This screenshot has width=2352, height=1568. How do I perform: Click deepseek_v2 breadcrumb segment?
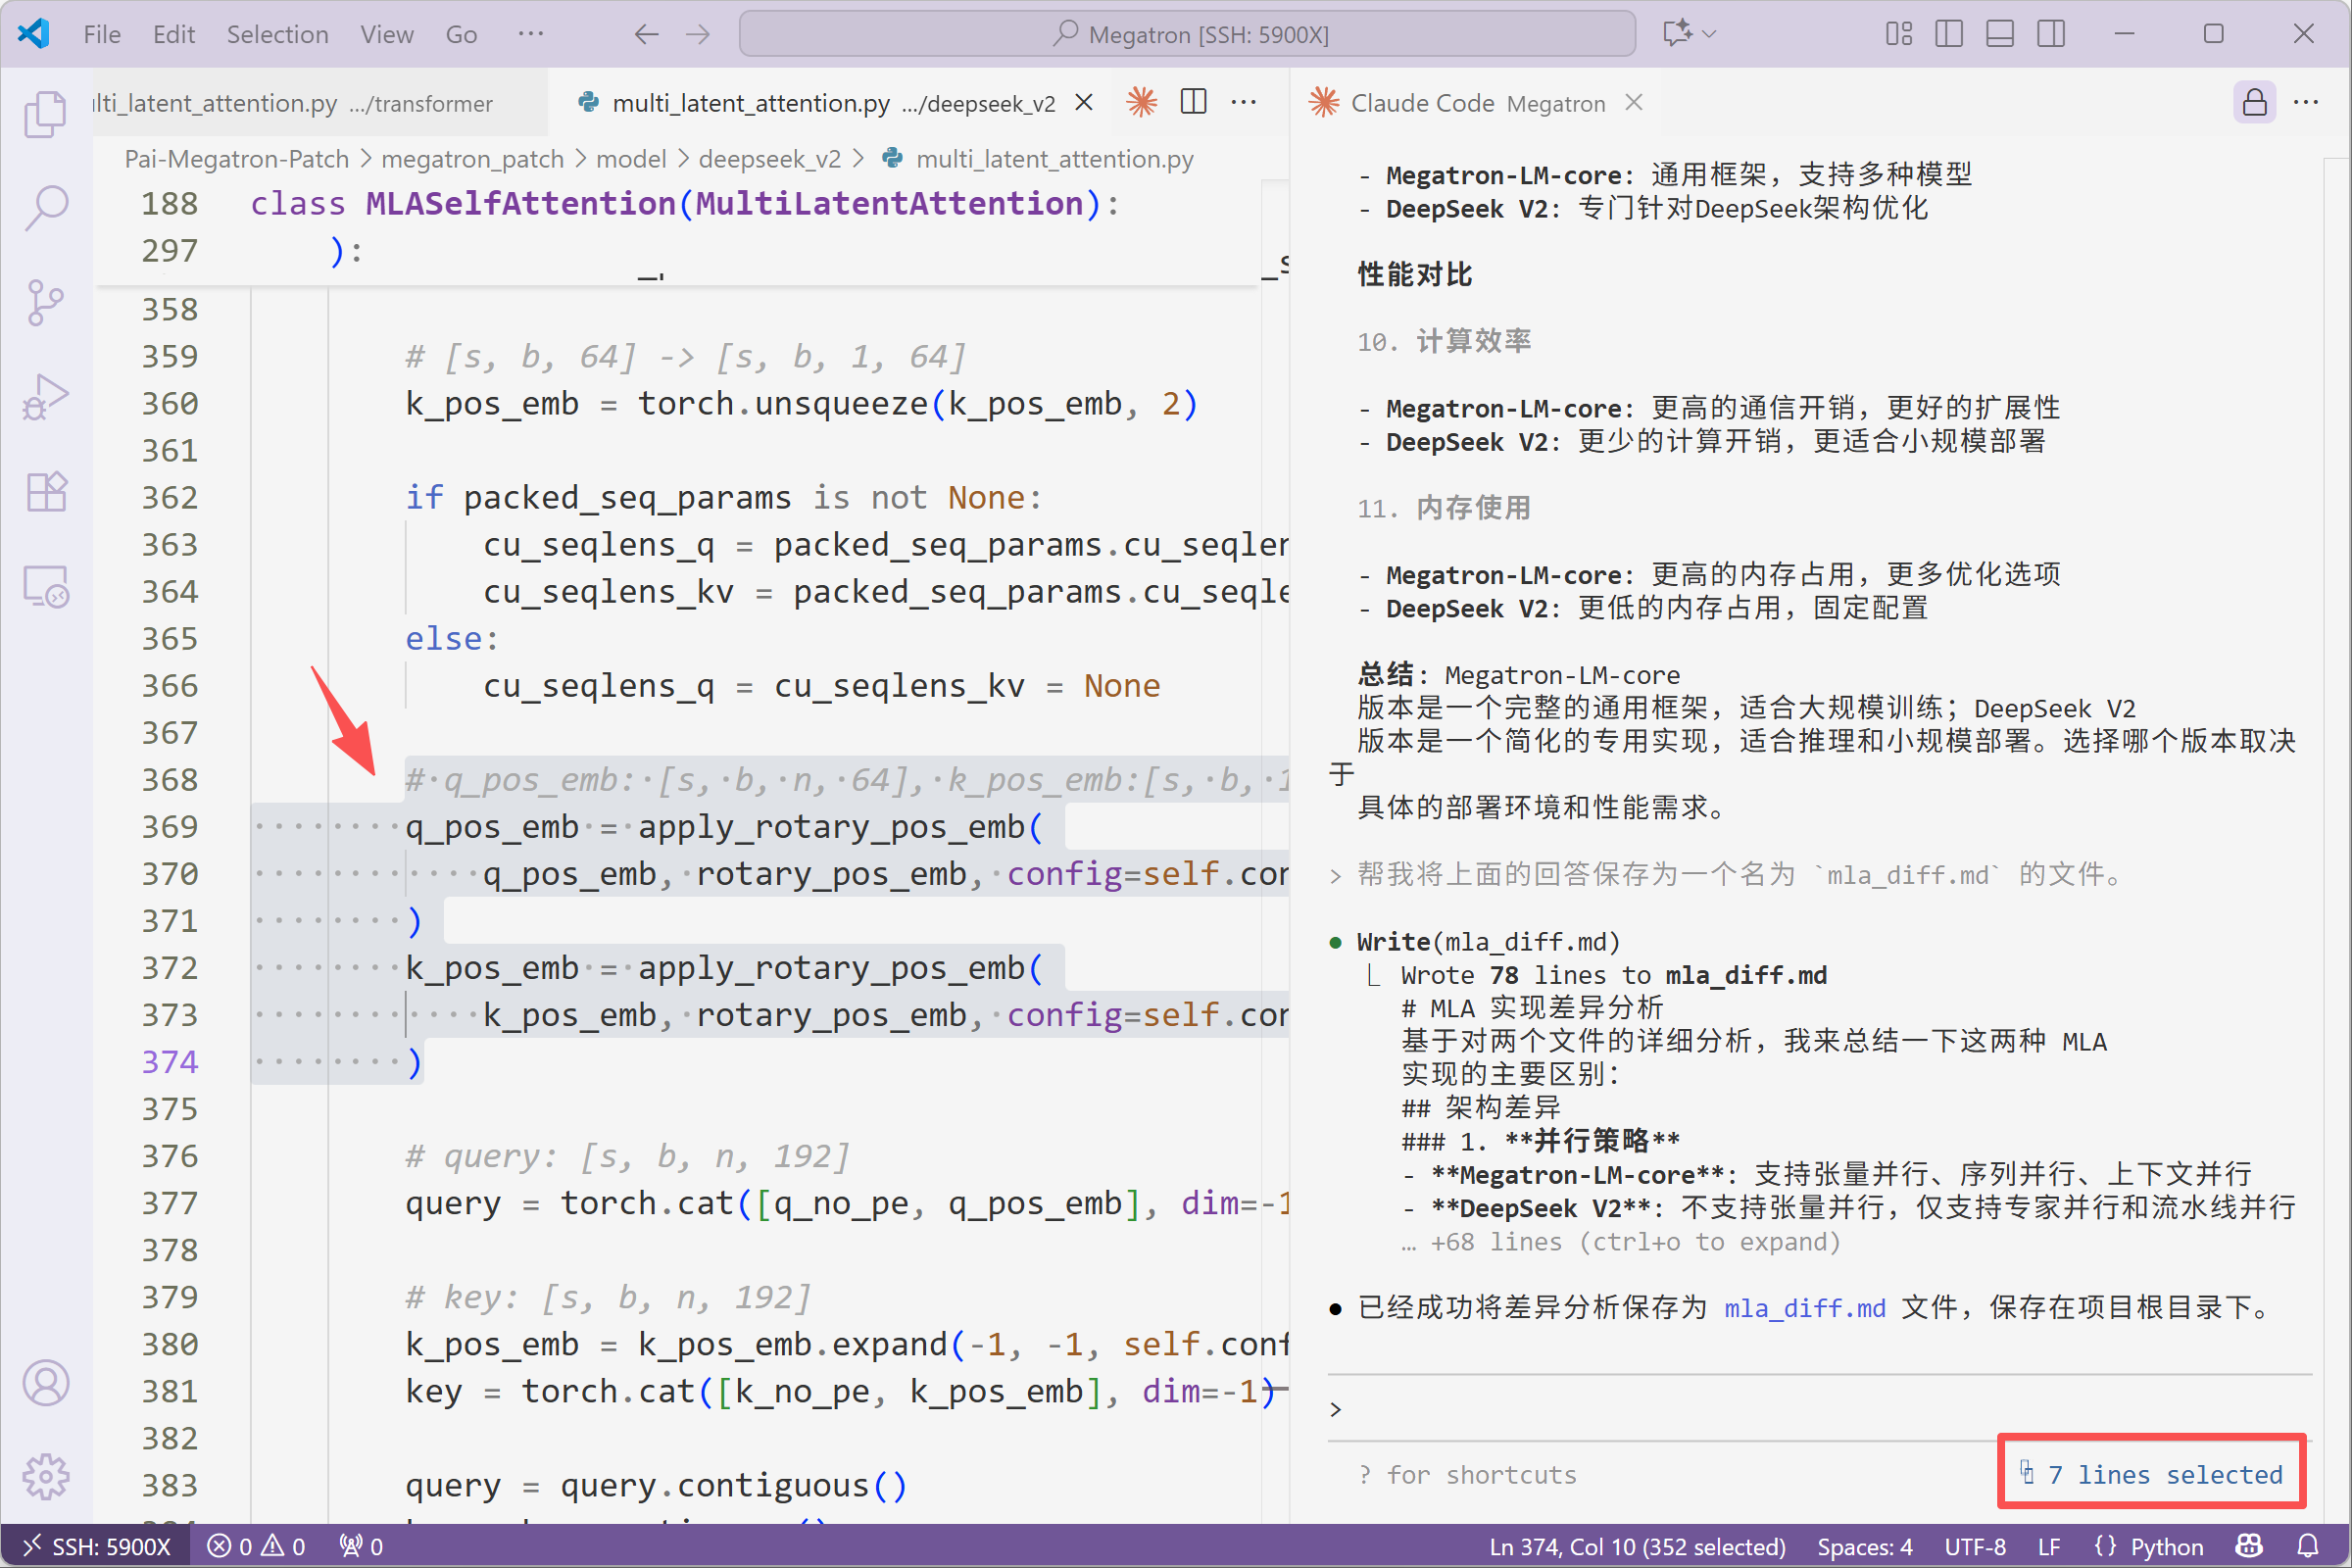click(x=769, y=159)
